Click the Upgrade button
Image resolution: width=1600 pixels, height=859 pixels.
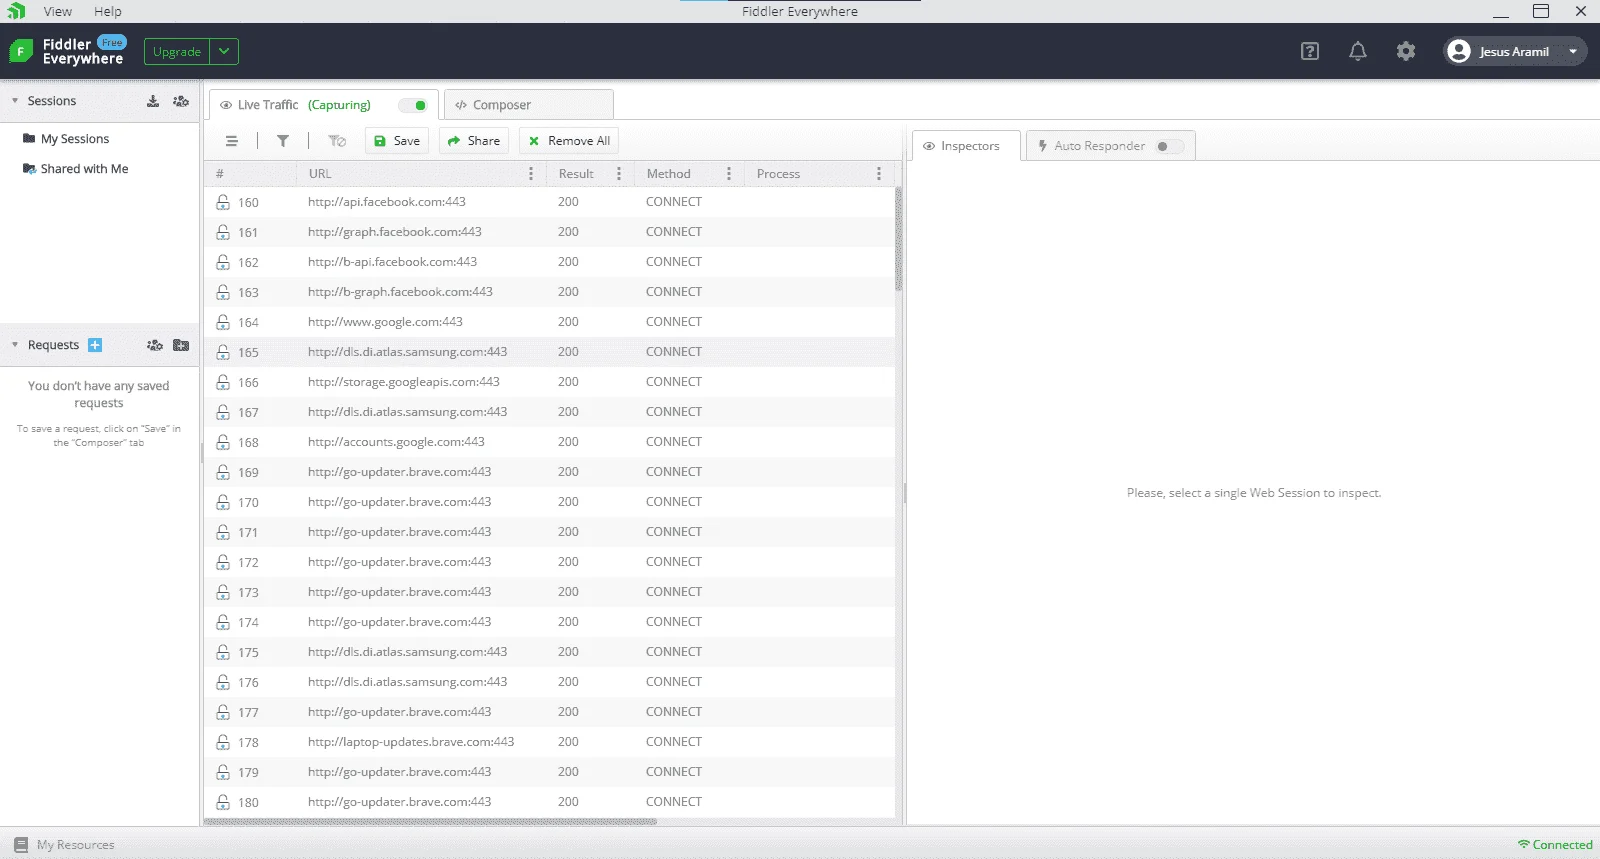pos(177,52)
